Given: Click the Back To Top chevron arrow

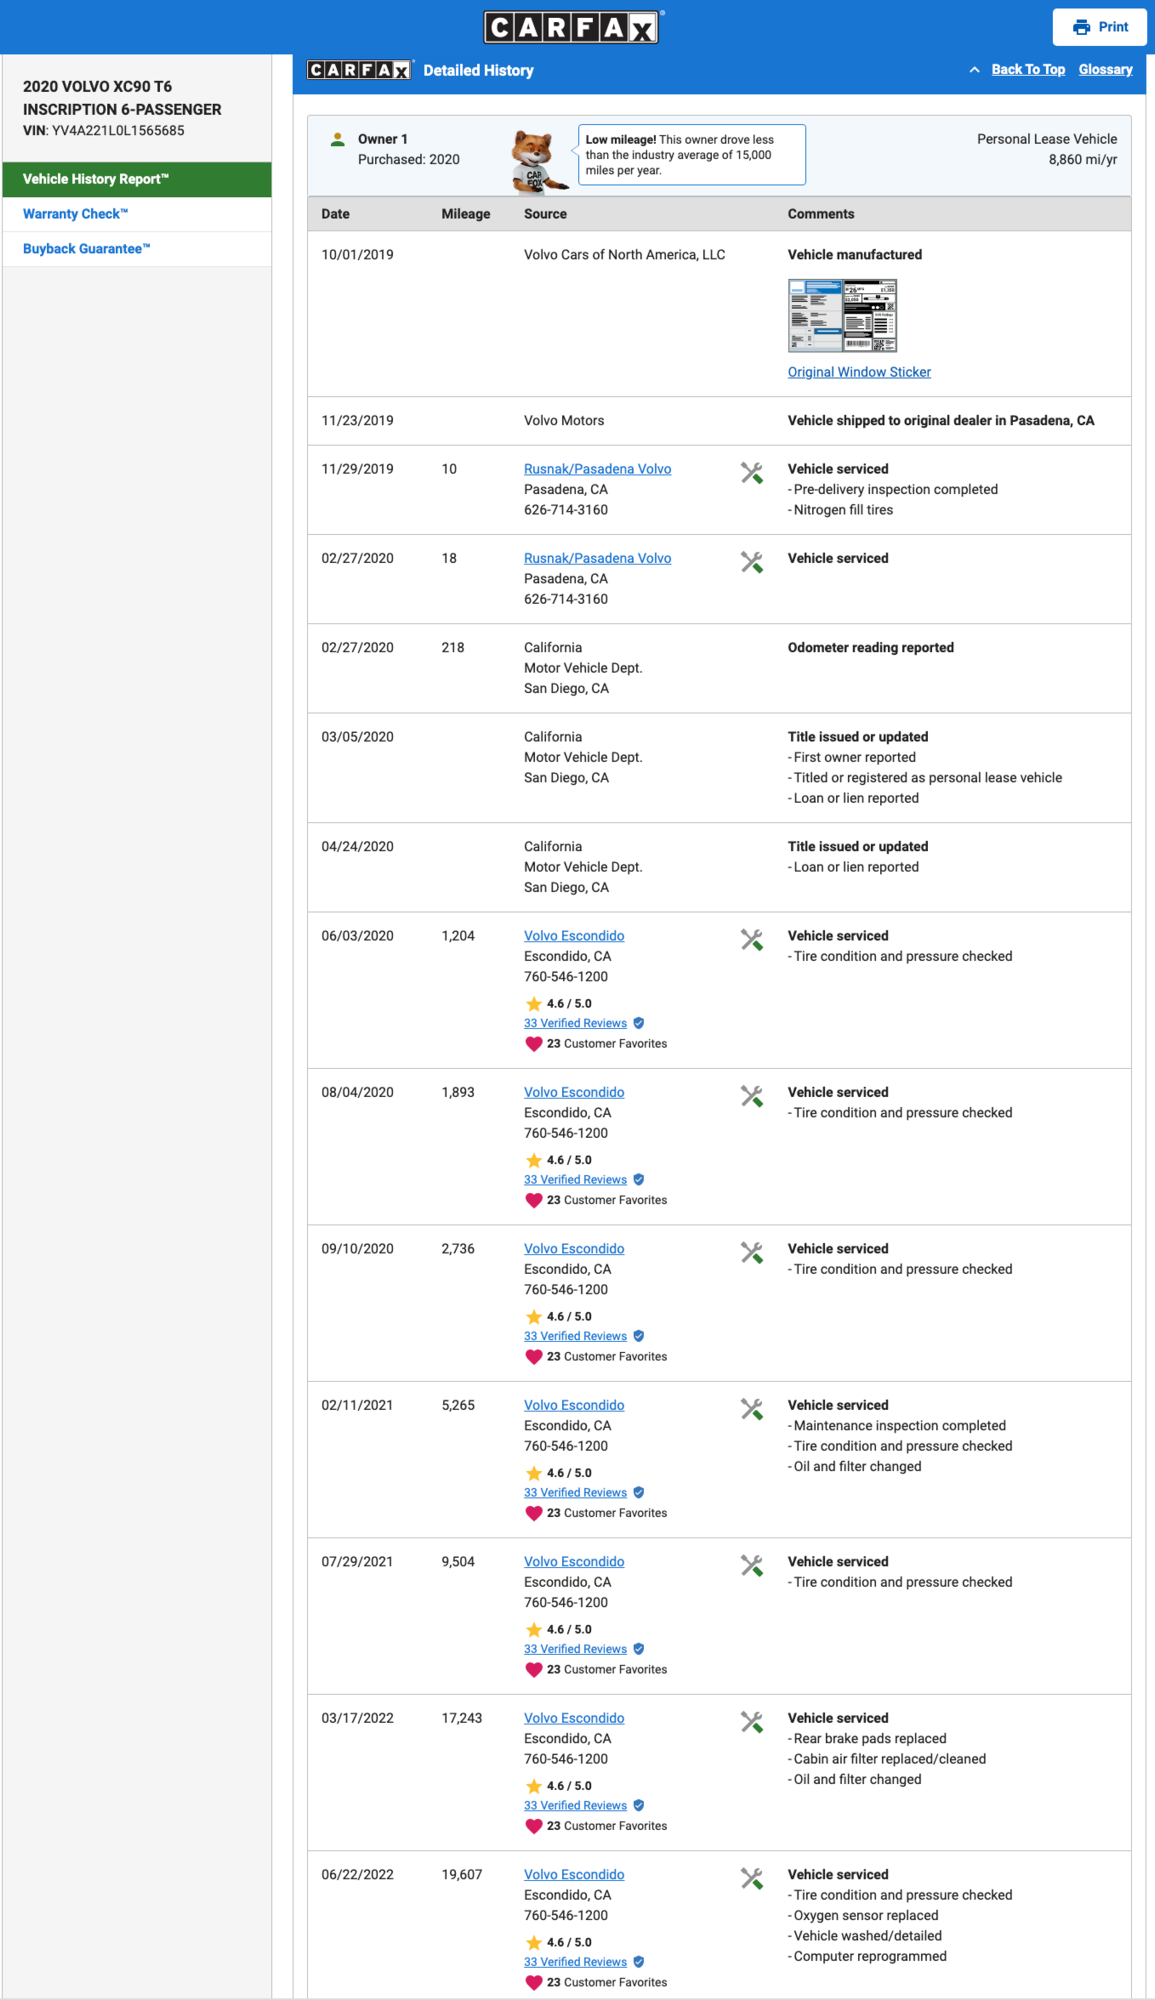Looking at the screenshot, I should coord(974,70).
